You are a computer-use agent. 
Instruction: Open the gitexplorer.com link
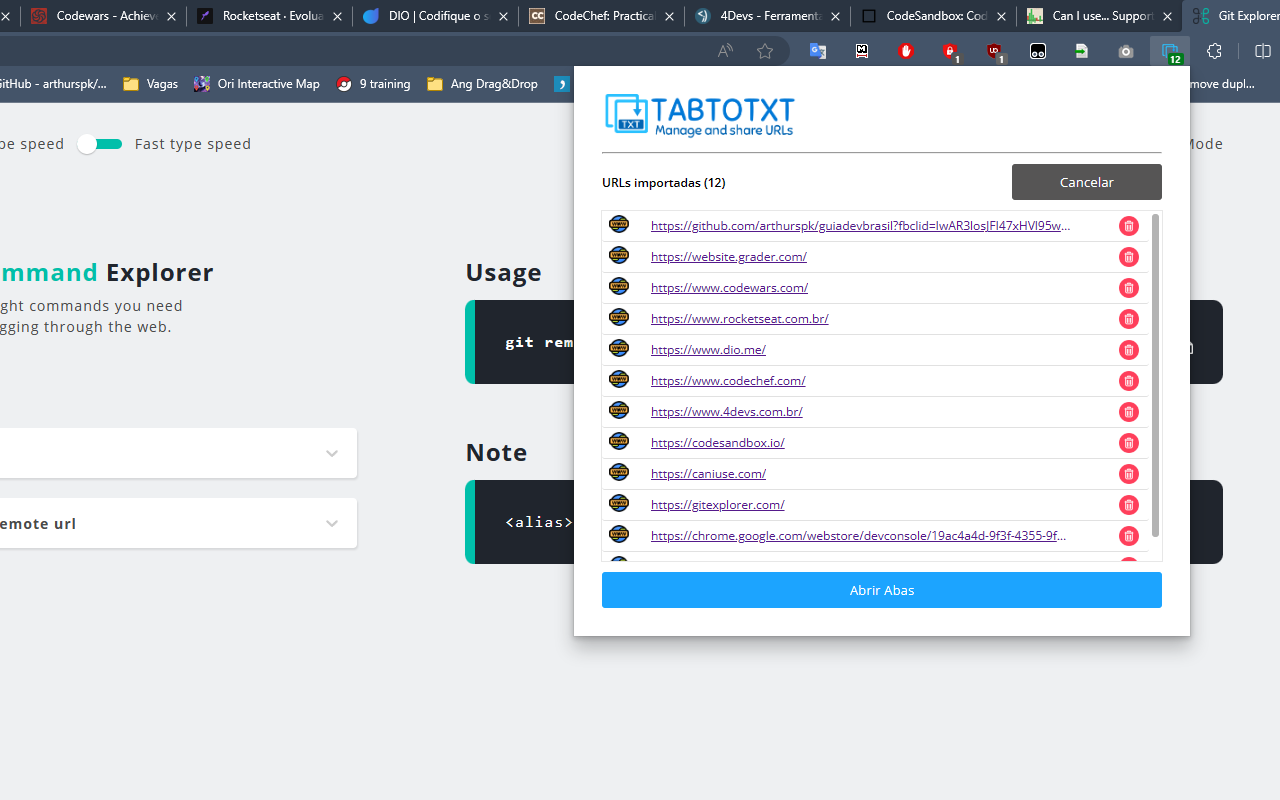point(717,504)
